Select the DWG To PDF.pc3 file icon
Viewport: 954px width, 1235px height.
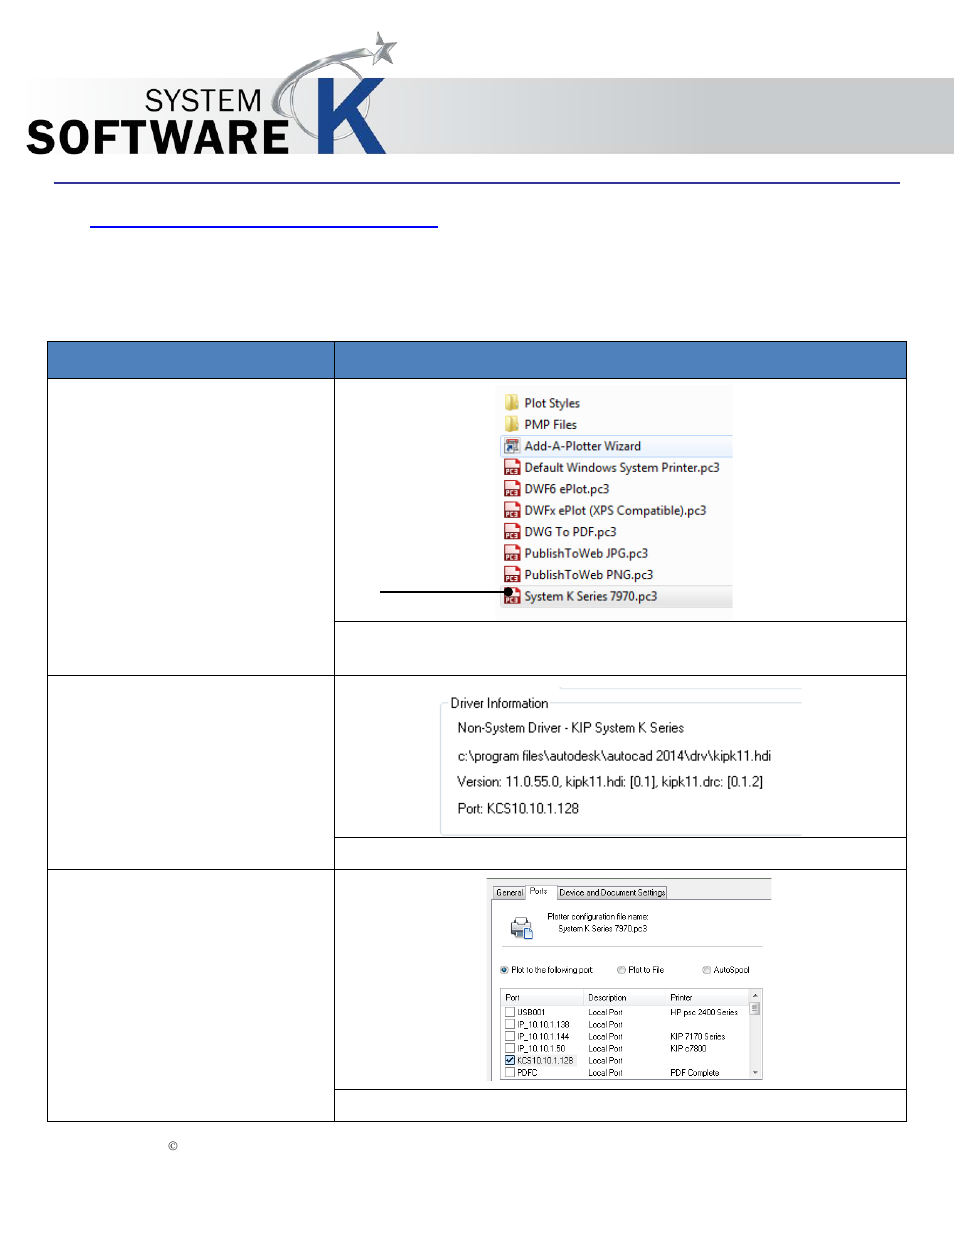click(512, 532)
